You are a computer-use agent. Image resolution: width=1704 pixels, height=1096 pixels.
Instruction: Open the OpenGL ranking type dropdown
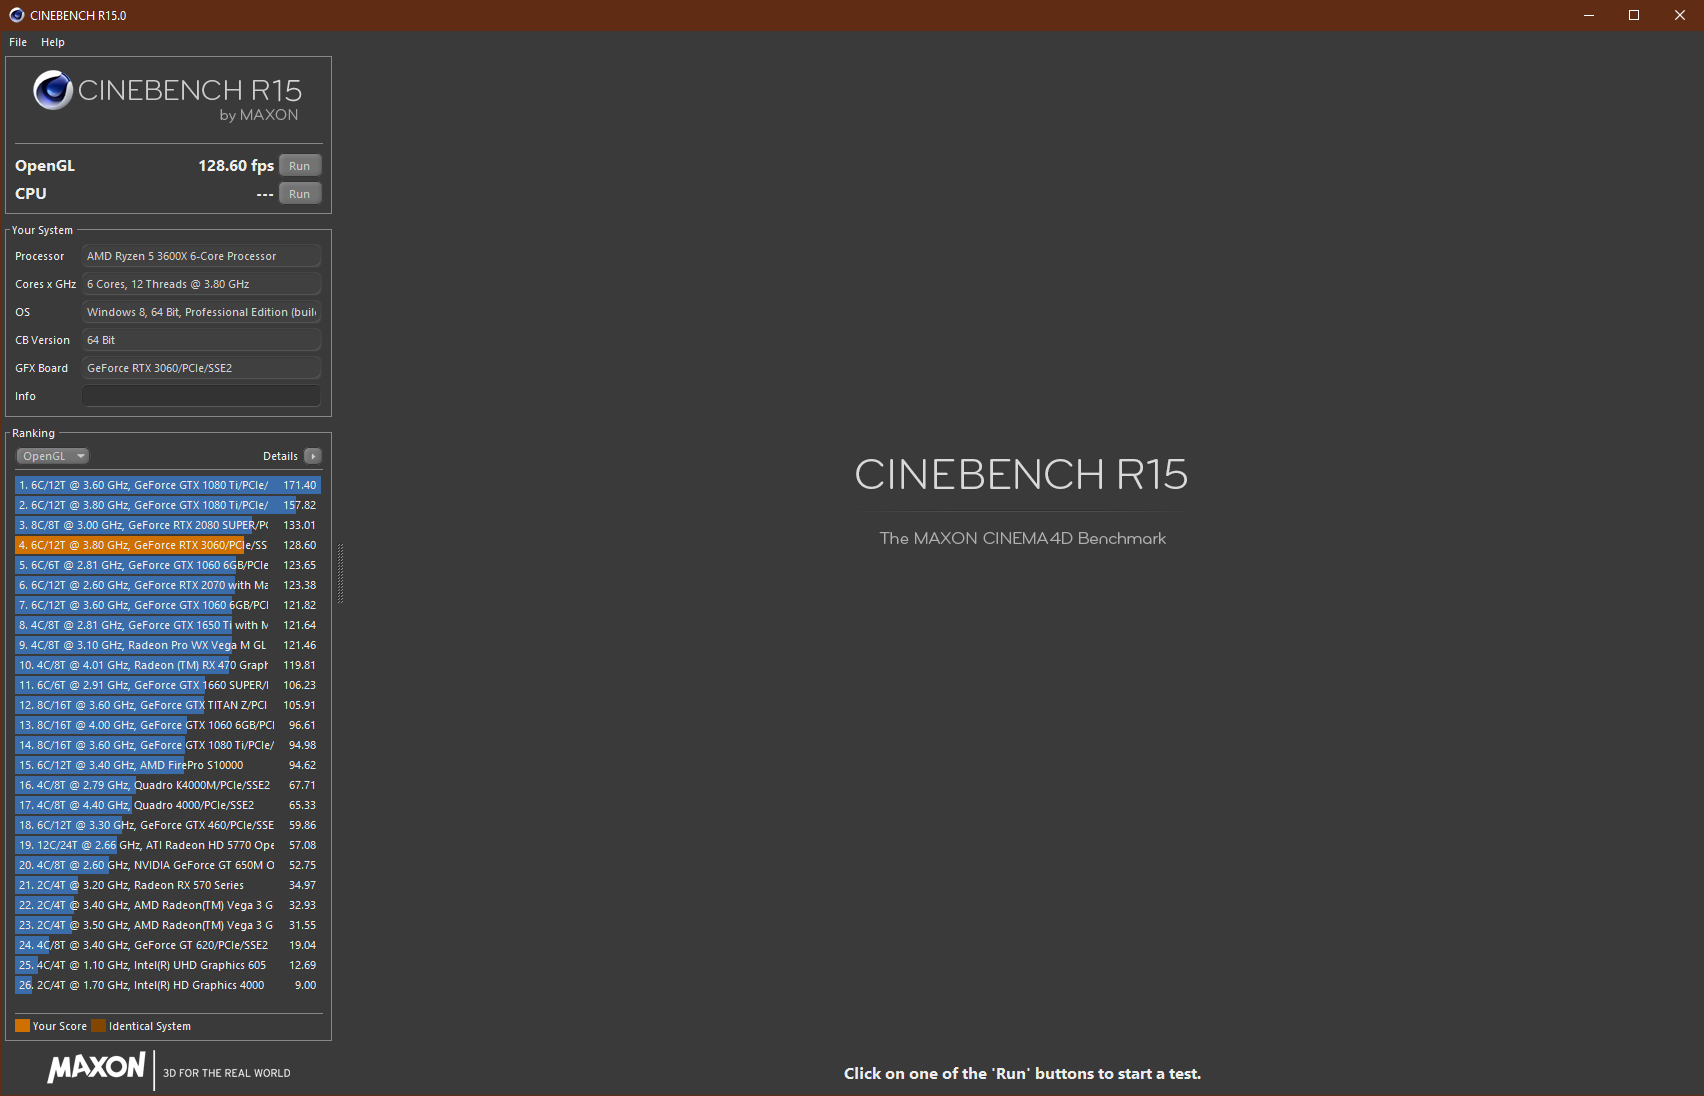[x=53, y=456]
